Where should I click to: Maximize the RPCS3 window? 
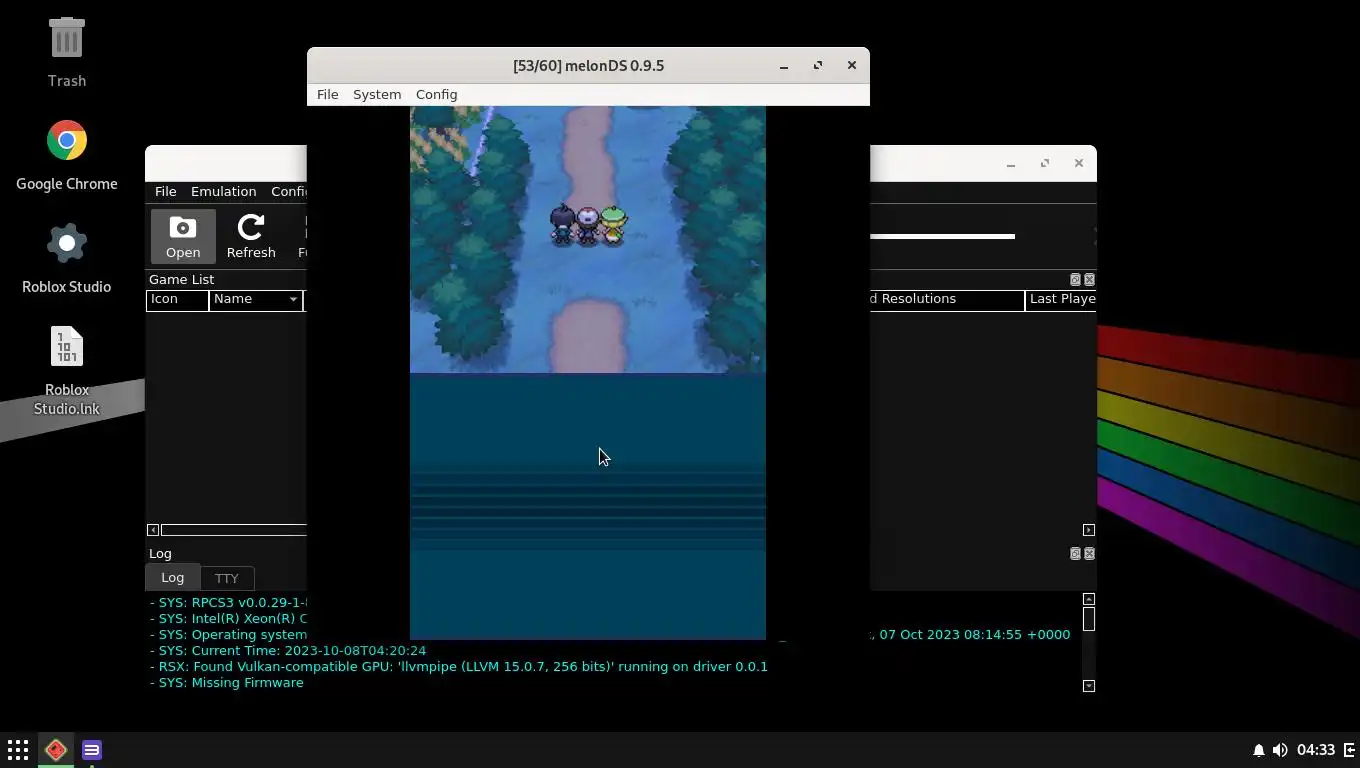1045,164
